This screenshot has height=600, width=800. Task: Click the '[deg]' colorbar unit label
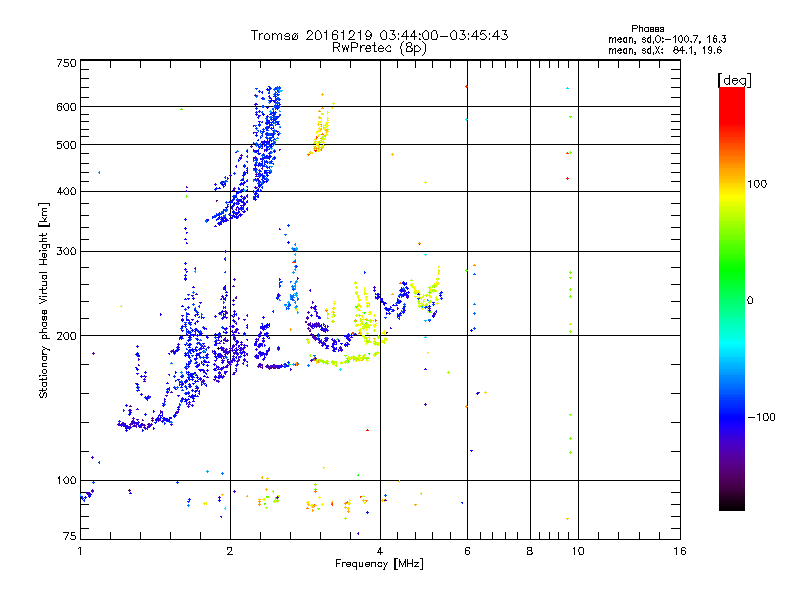pyautogui.click(x=734, y=80)
